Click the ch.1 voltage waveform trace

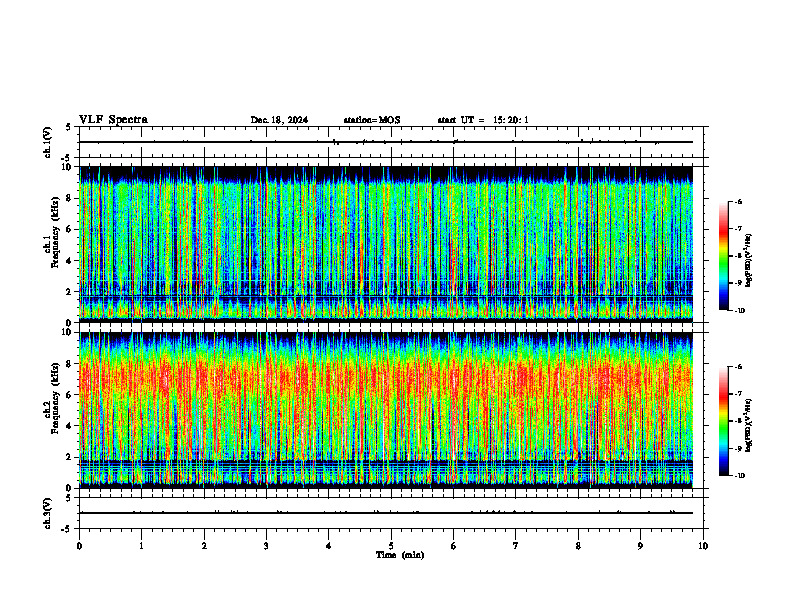(x=386, y=142)
